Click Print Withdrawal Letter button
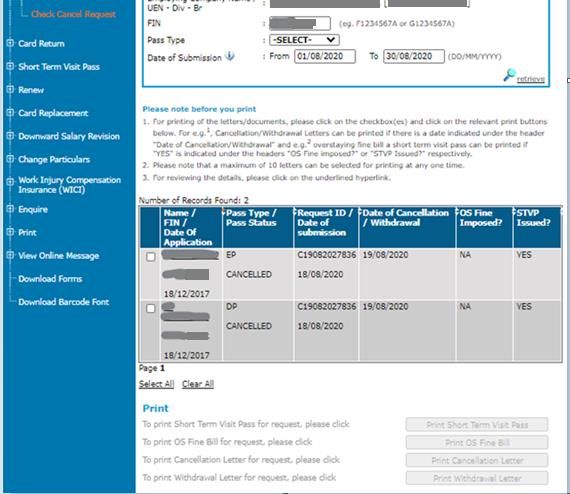This screenshot has width=570, height=494. (x=477, y=478)
